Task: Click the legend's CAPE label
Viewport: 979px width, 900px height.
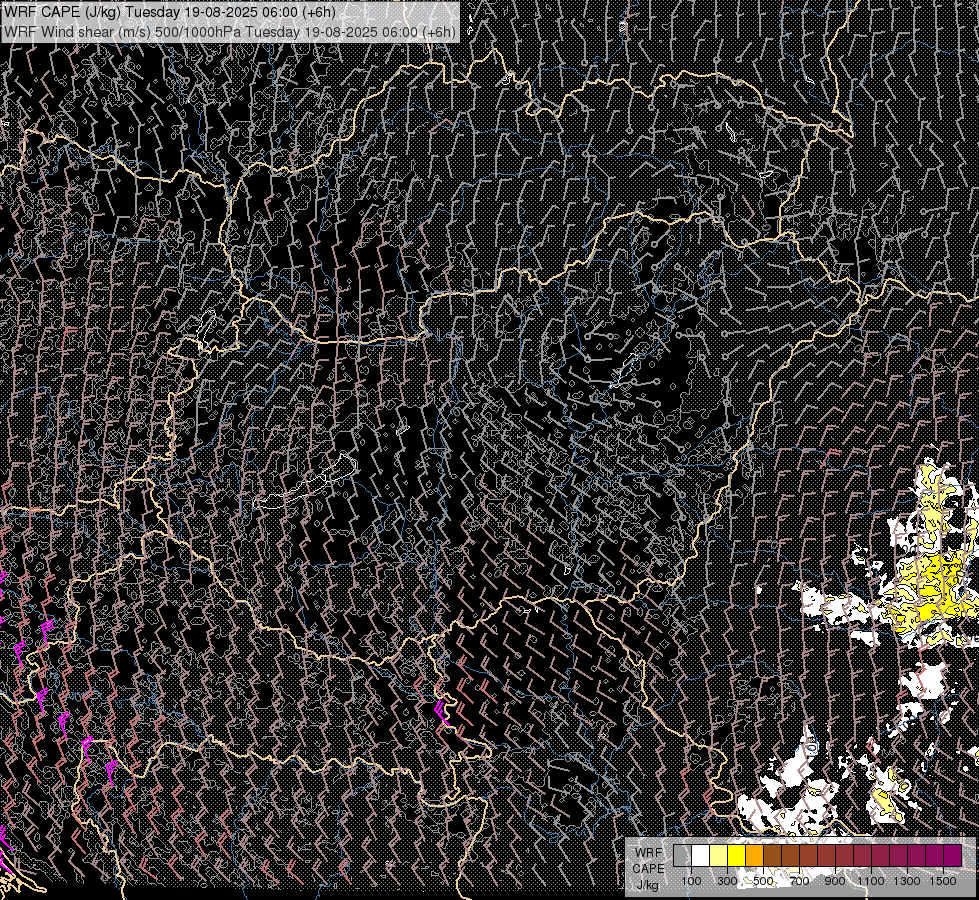Action: tap(648, 869)
